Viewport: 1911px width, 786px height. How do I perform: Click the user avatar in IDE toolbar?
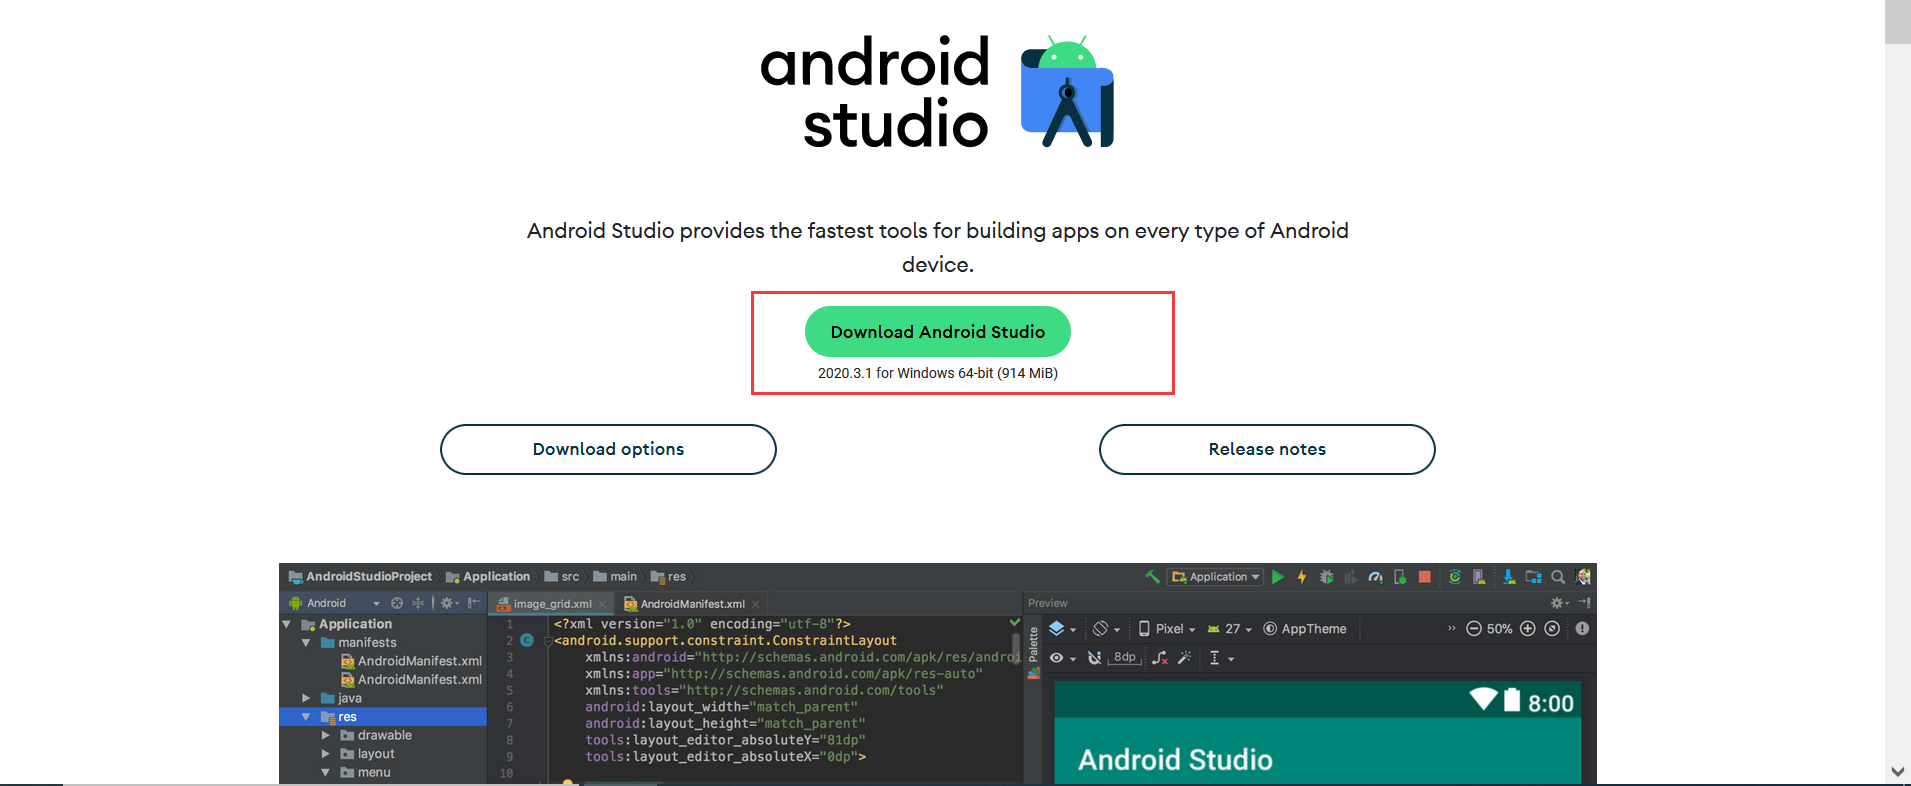1583,577
